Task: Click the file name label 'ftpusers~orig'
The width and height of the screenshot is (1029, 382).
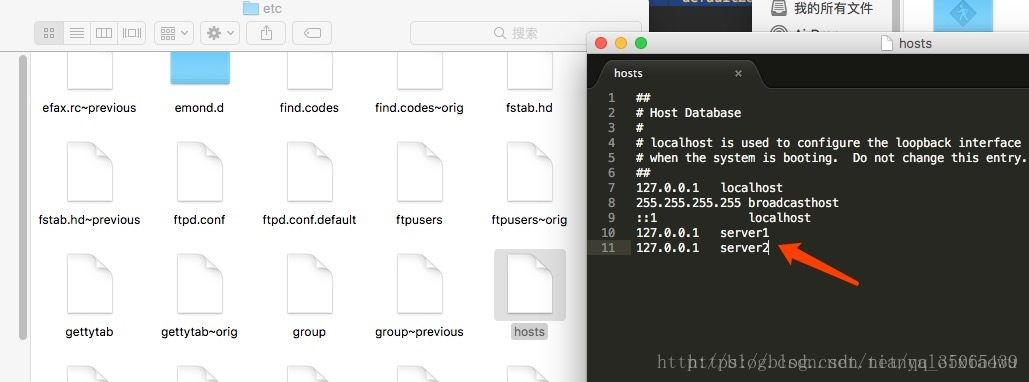Action: (x=529, y=220)
